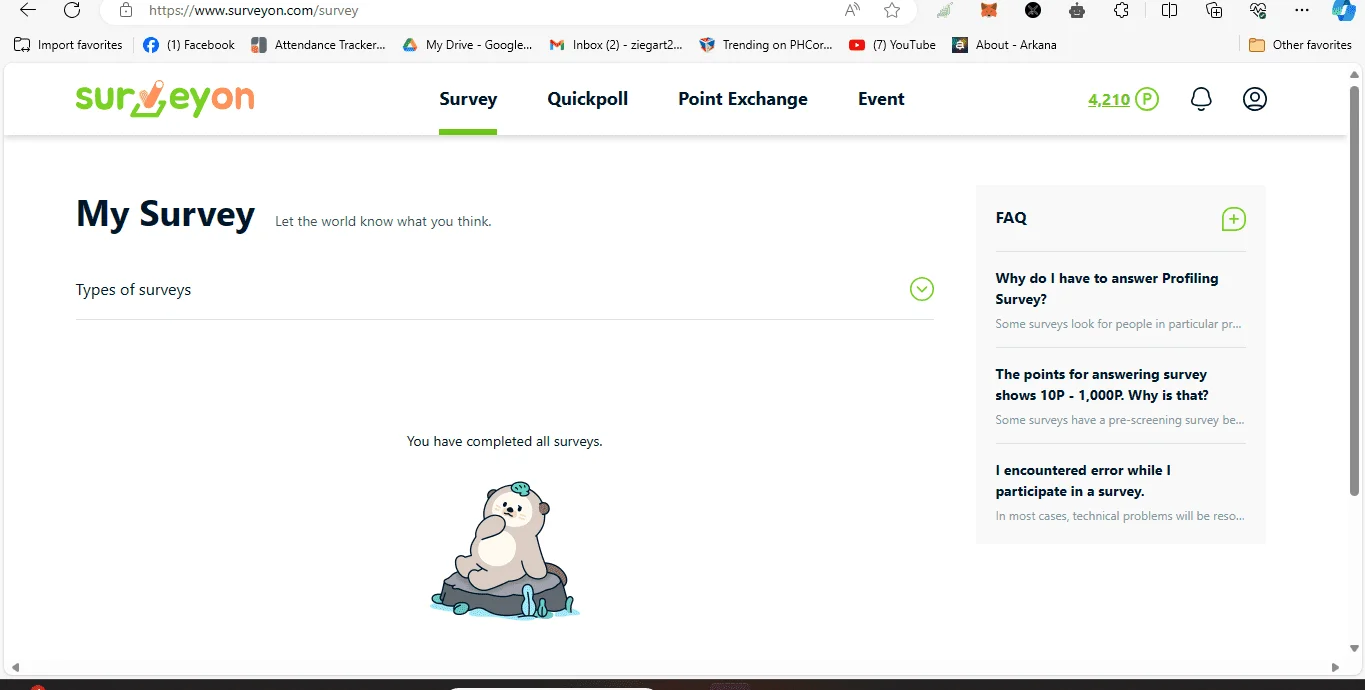1365x690 pixels.
Task: Add page to favorites with the star icon
Action: point(892,10)
